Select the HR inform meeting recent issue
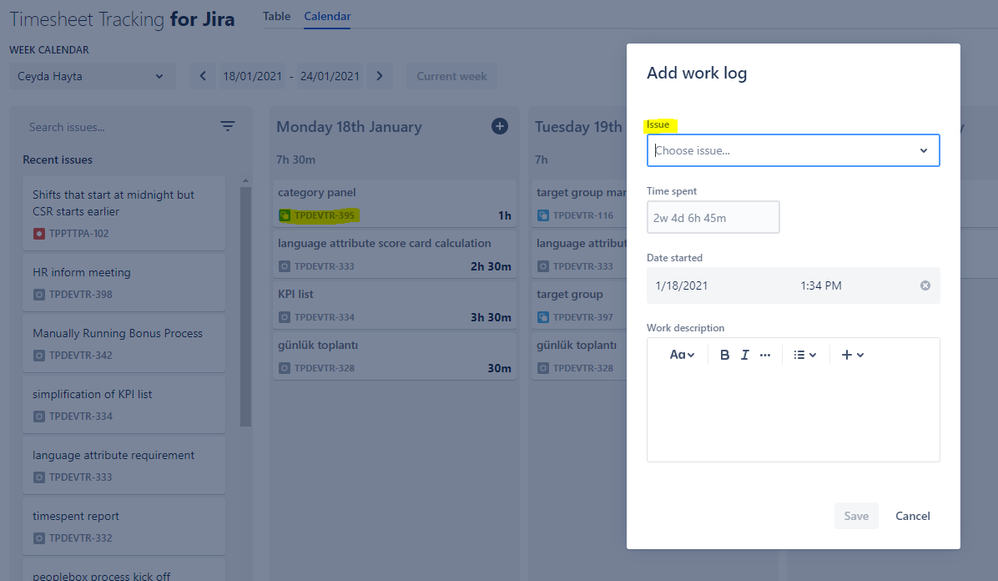 [124, 283]
